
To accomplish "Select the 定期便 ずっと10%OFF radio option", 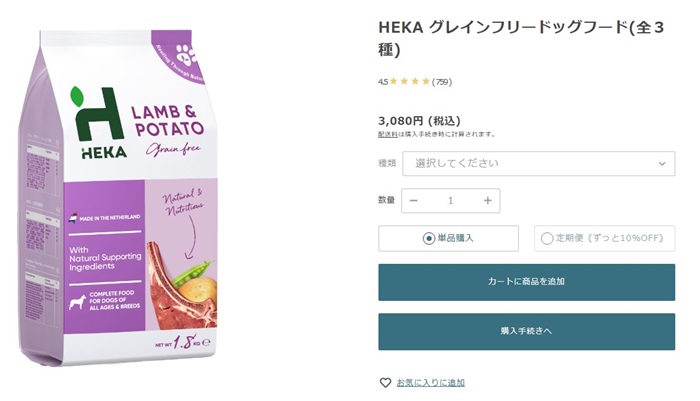I will tap(547, 238).
